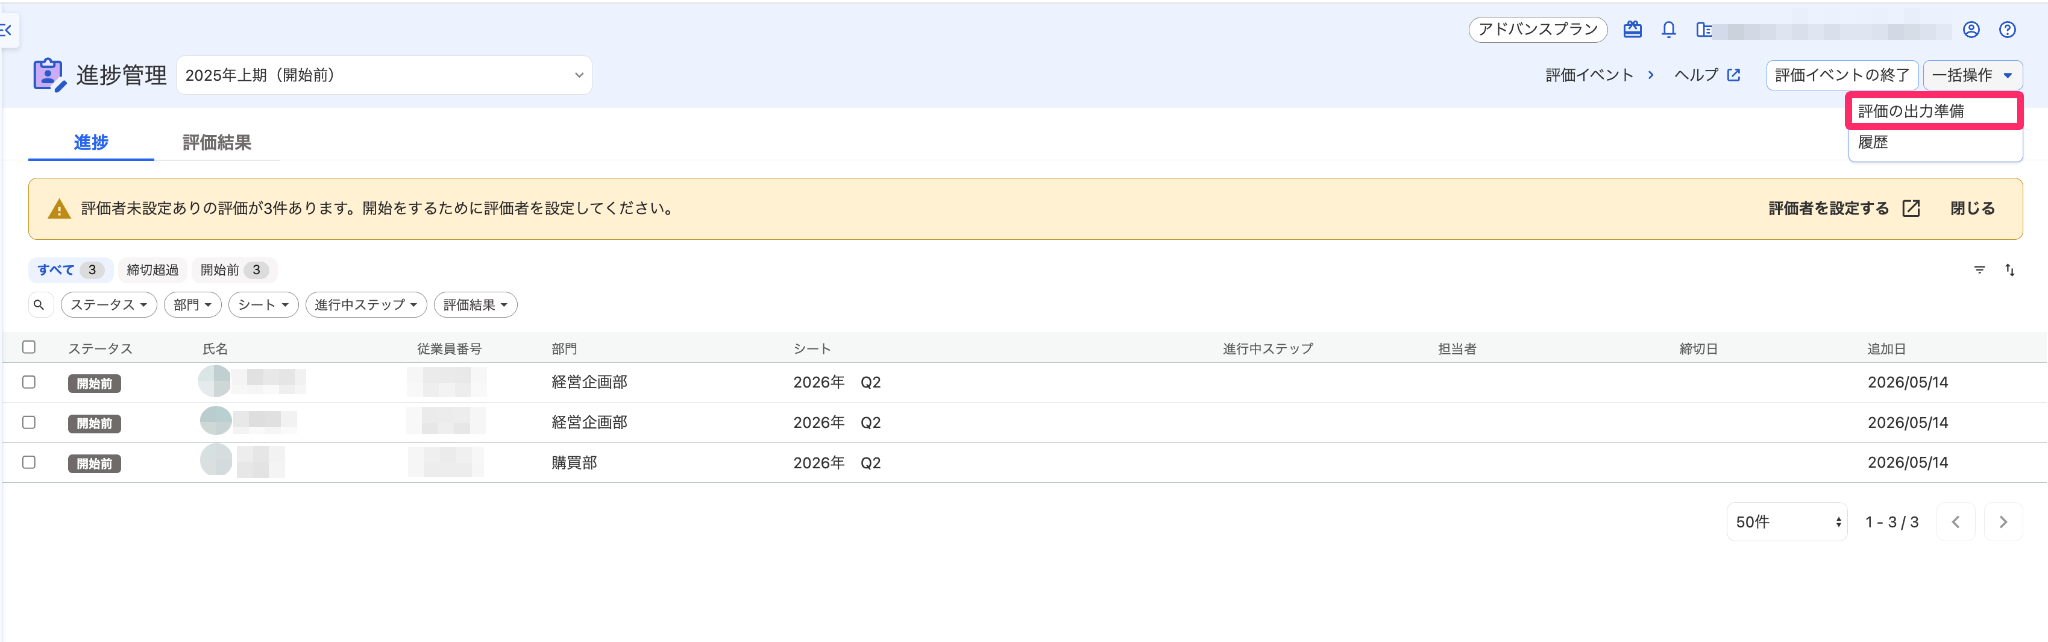Click the 評価イベントの終了 button
This screenshot has width=2048, height=642.
pyautogui.click(x=1842, y=75)
